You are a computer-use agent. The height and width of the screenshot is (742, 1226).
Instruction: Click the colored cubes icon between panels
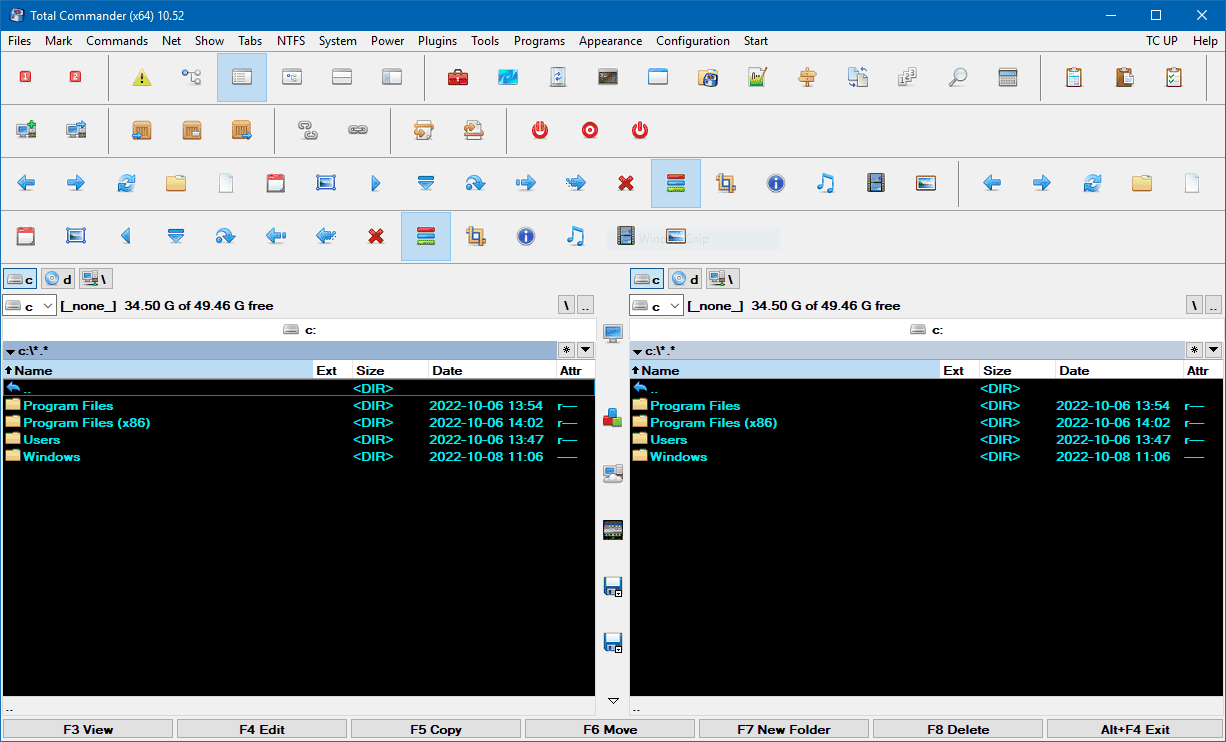click(613, 418)
